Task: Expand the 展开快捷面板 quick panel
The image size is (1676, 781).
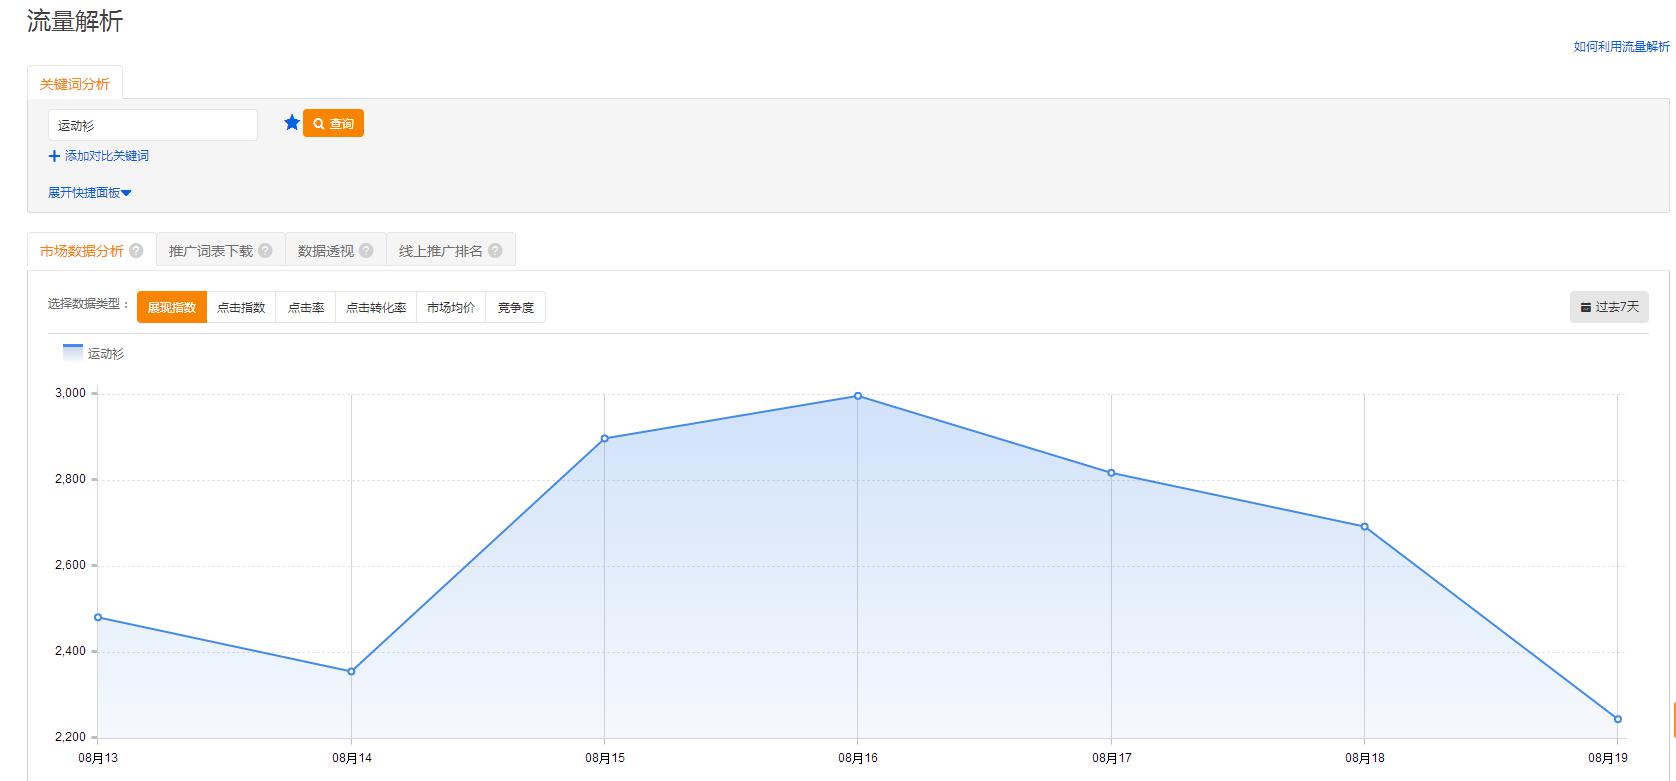Action: 89,193
